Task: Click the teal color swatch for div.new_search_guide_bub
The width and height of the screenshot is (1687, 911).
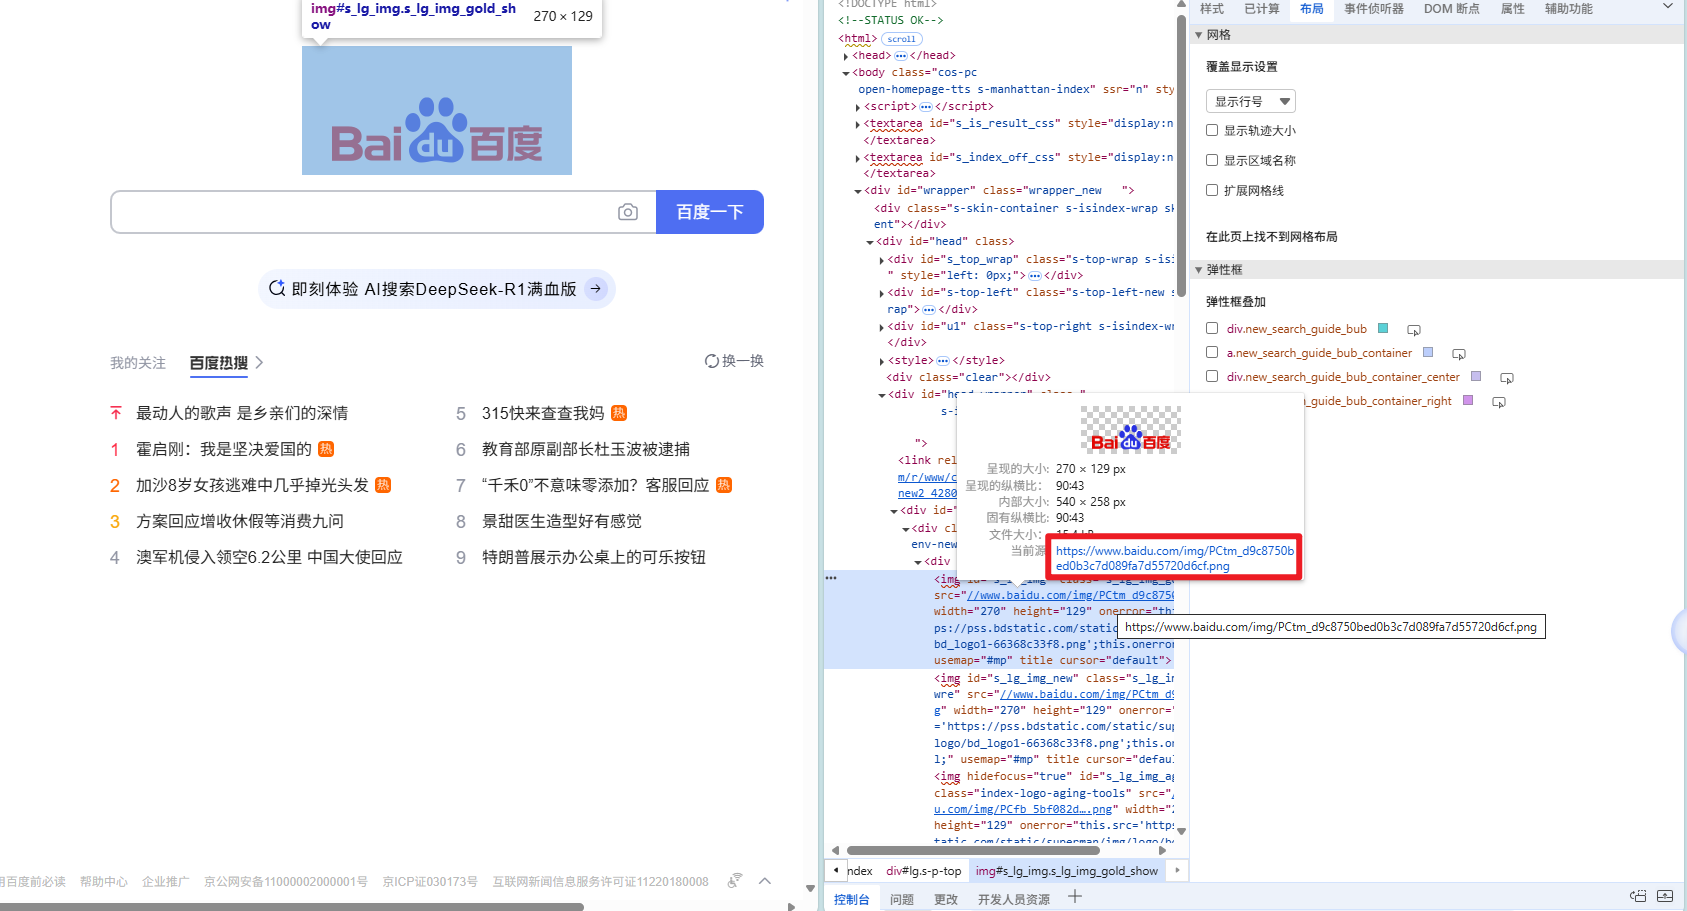Action: coord(1383,328)
